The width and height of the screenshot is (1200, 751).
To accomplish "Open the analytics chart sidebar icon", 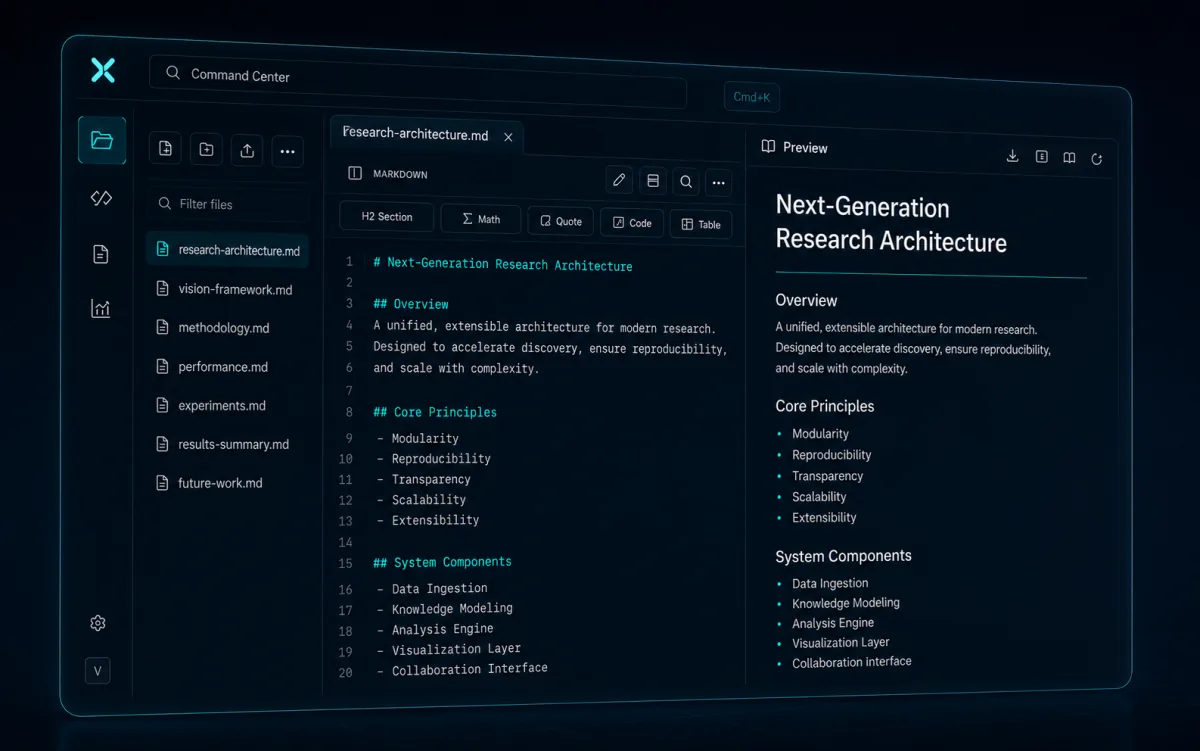I will pos(100,309).
